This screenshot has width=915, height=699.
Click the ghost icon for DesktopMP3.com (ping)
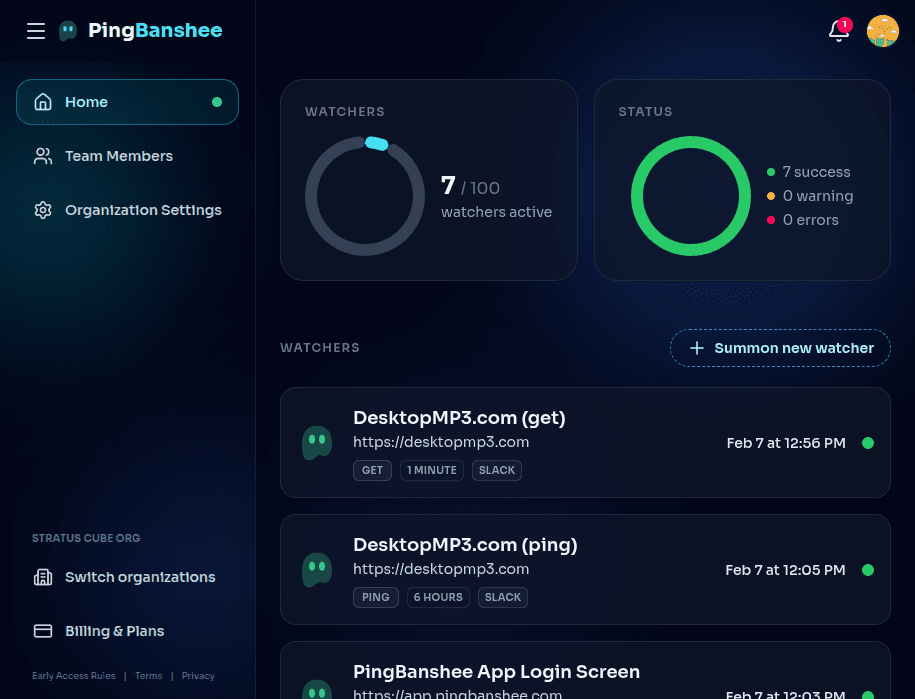click(x=317, y=569)
